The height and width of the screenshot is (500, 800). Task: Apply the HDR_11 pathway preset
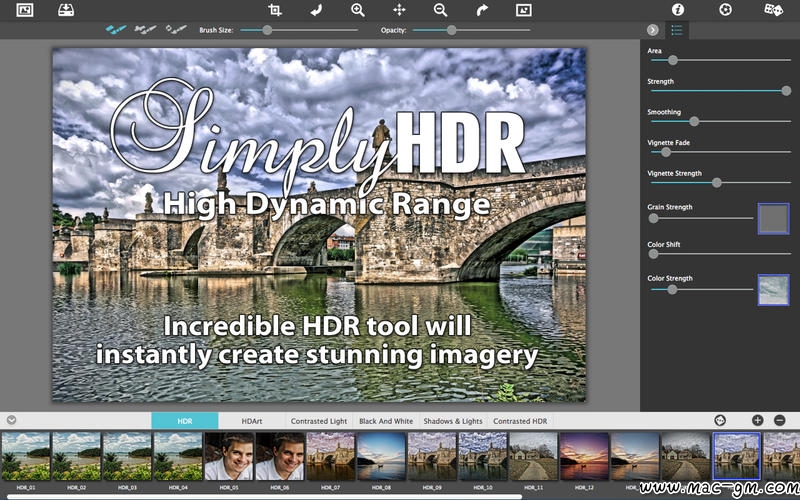(534, 456)
